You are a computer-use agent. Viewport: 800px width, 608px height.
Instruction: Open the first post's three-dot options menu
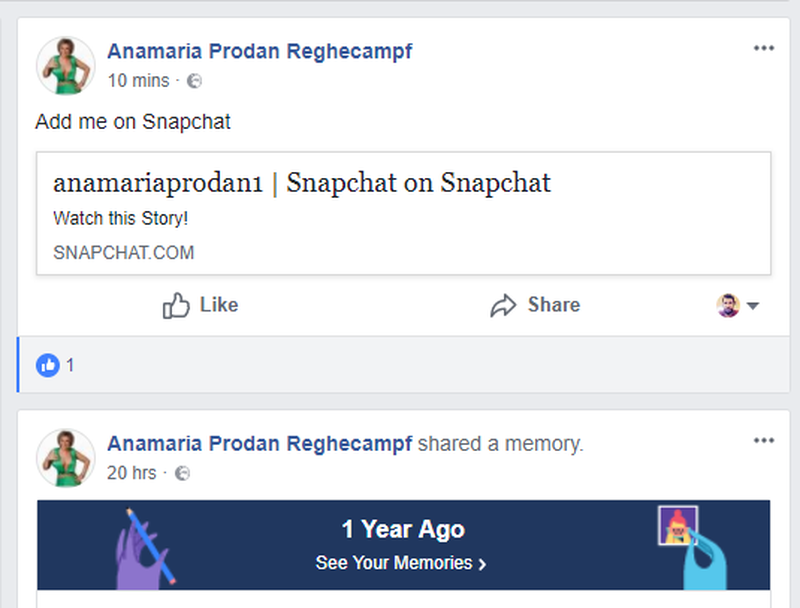764,48
